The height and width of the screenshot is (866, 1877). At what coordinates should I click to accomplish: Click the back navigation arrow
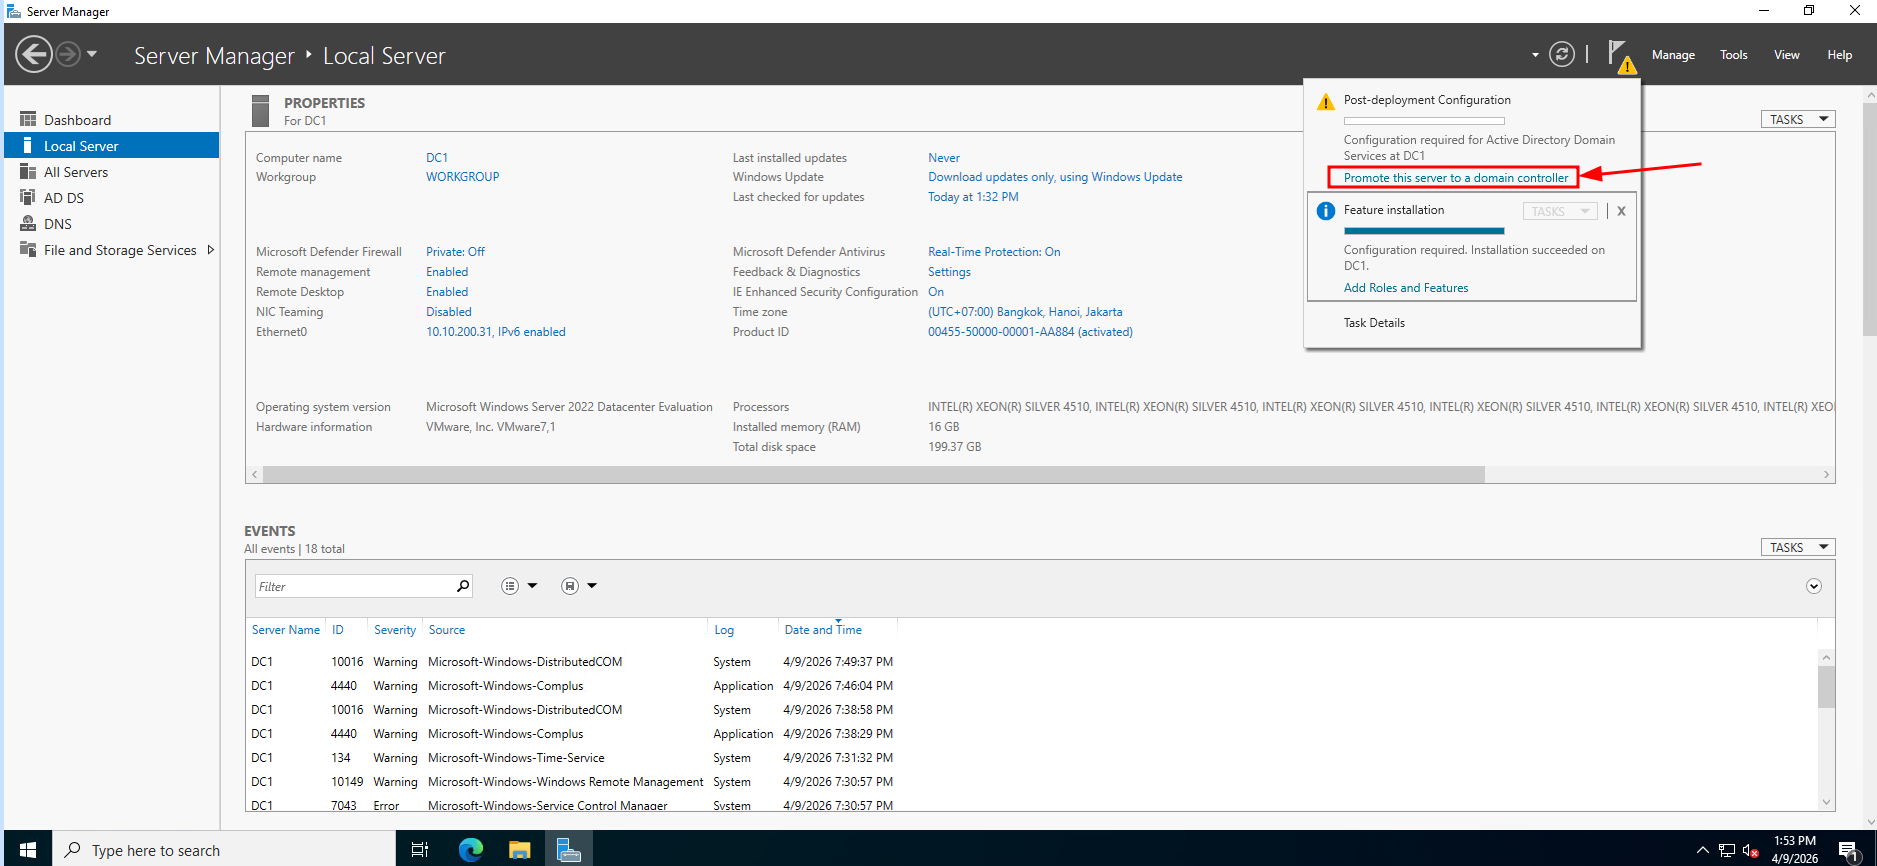(34, 54)
